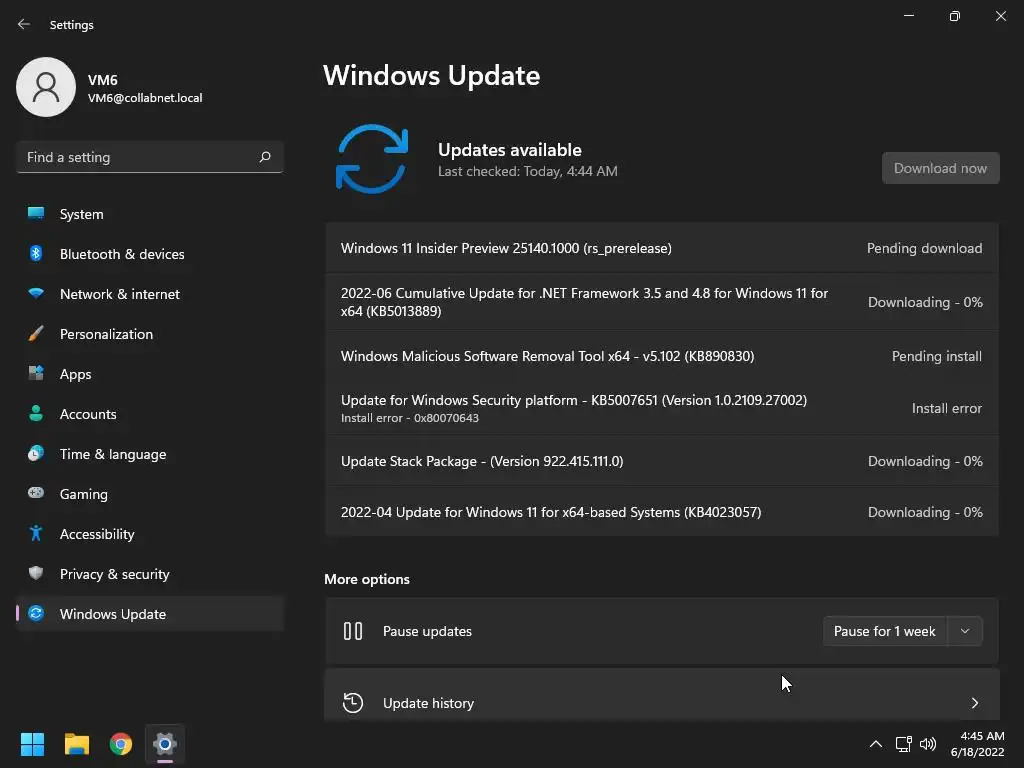This screenshot has height=768, width=1024.
Task: Launch Google Chrome from taskbar
Action: (121, 744)
